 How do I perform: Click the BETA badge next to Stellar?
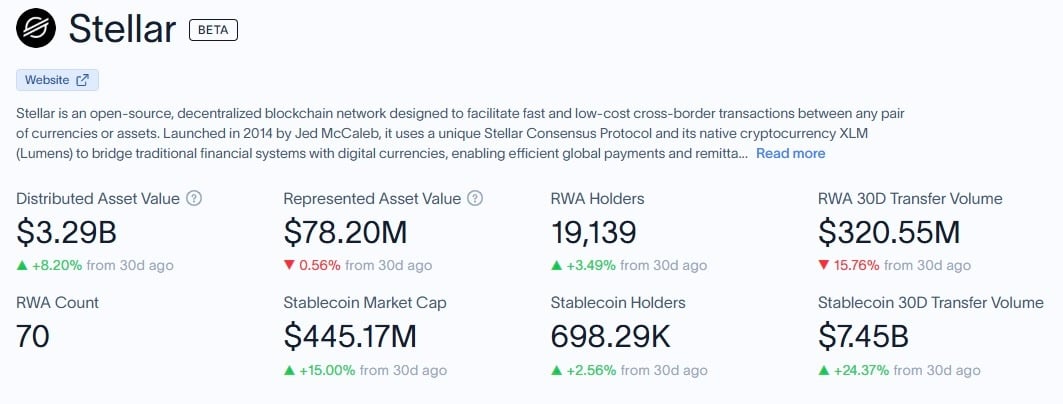tap(213, 30)
